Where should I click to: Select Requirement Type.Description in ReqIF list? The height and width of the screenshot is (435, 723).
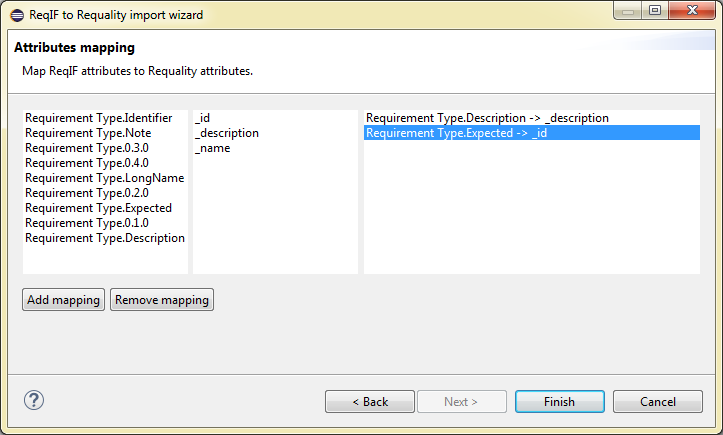105,238
